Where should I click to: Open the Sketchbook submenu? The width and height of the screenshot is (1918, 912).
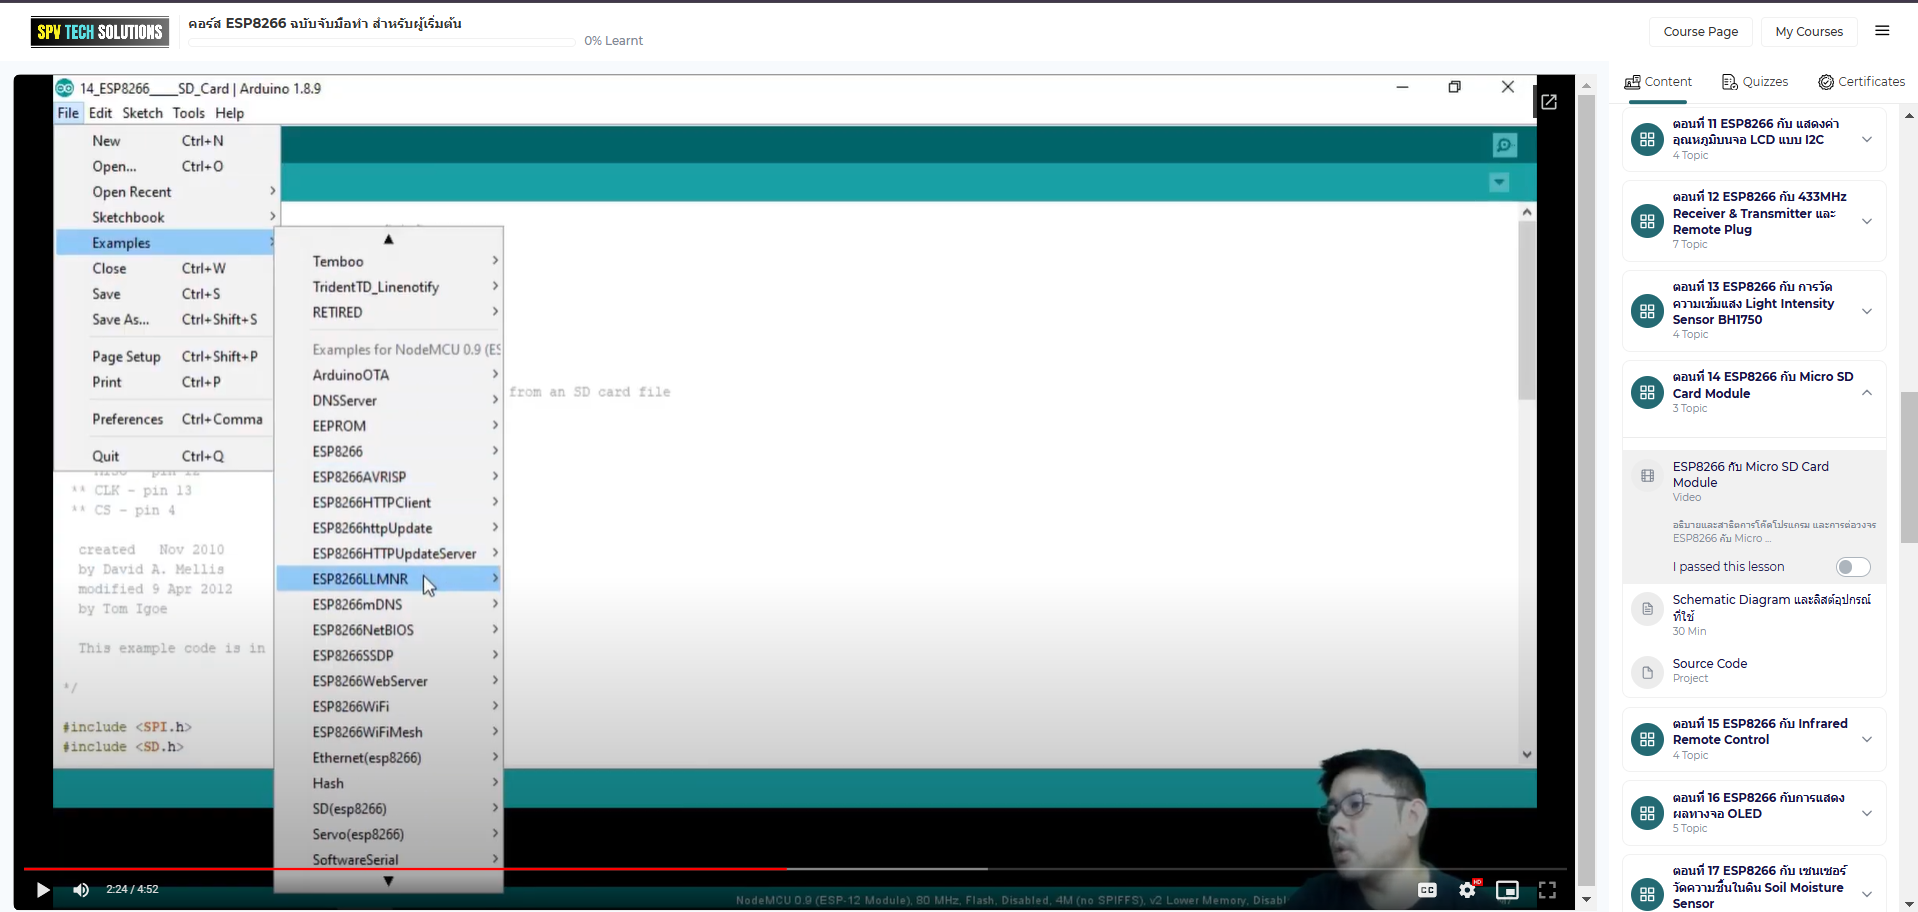pos(165,217)
